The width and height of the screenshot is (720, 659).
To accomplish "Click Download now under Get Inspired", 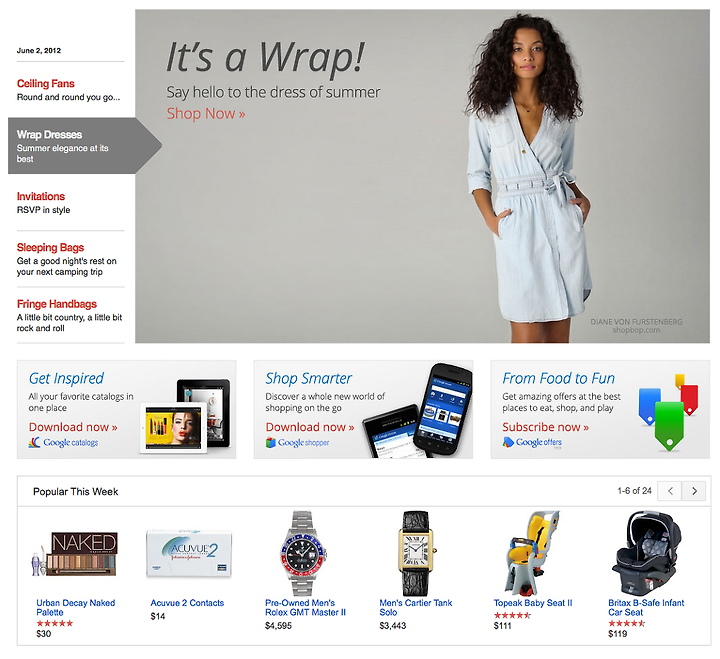I will coord(73,427).
